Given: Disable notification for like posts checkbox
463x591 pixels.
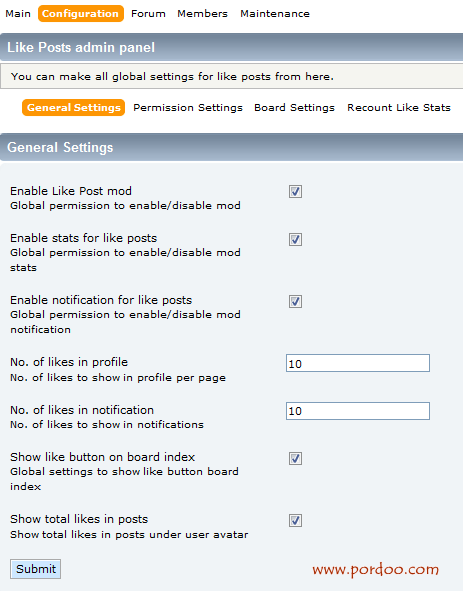Looking at the screenshot, I should (295, 302).
